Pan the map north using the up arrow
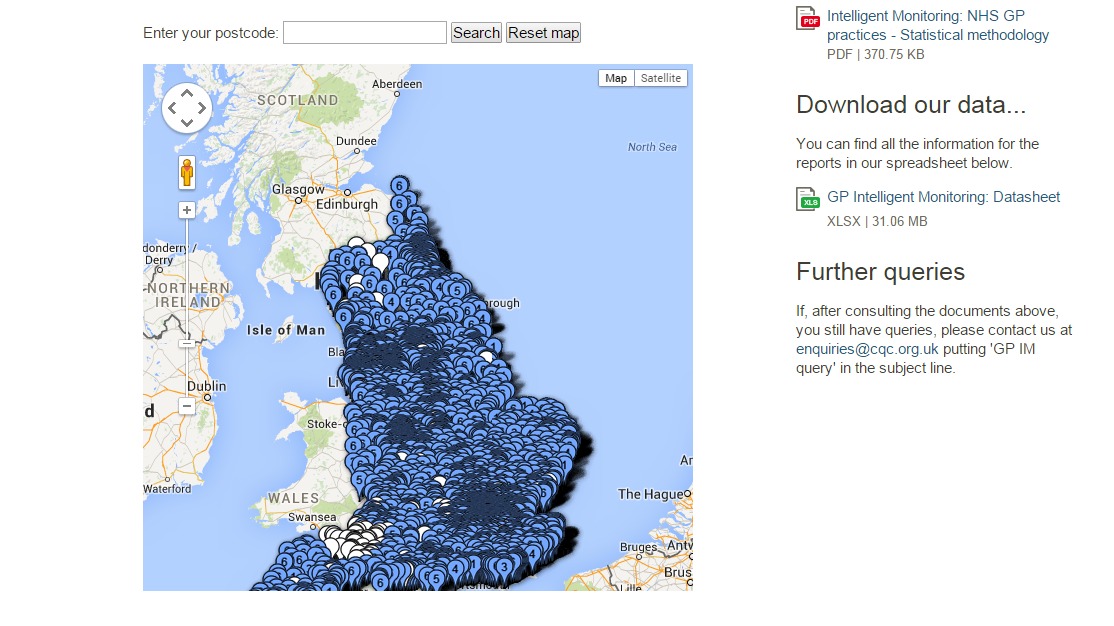1114x626 pixels. coord(187,92)
